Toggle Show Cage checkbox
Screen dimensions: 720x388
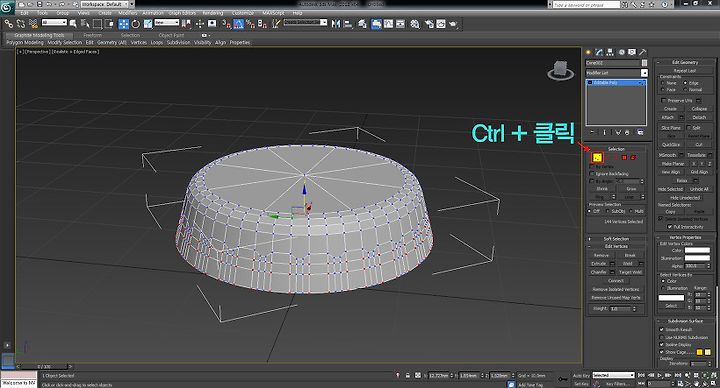pyautogui.click(x=662, y=352)
